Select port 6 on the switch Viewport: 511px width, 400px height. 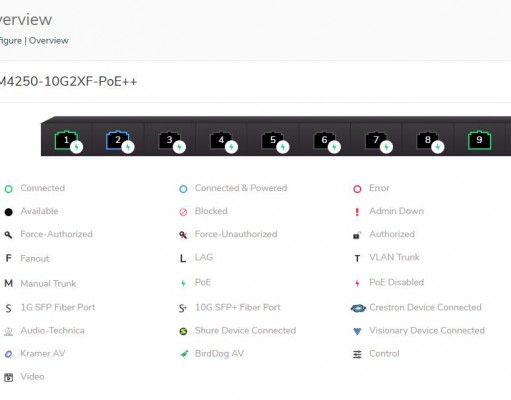pyautogui.click(x=324, y=140)
